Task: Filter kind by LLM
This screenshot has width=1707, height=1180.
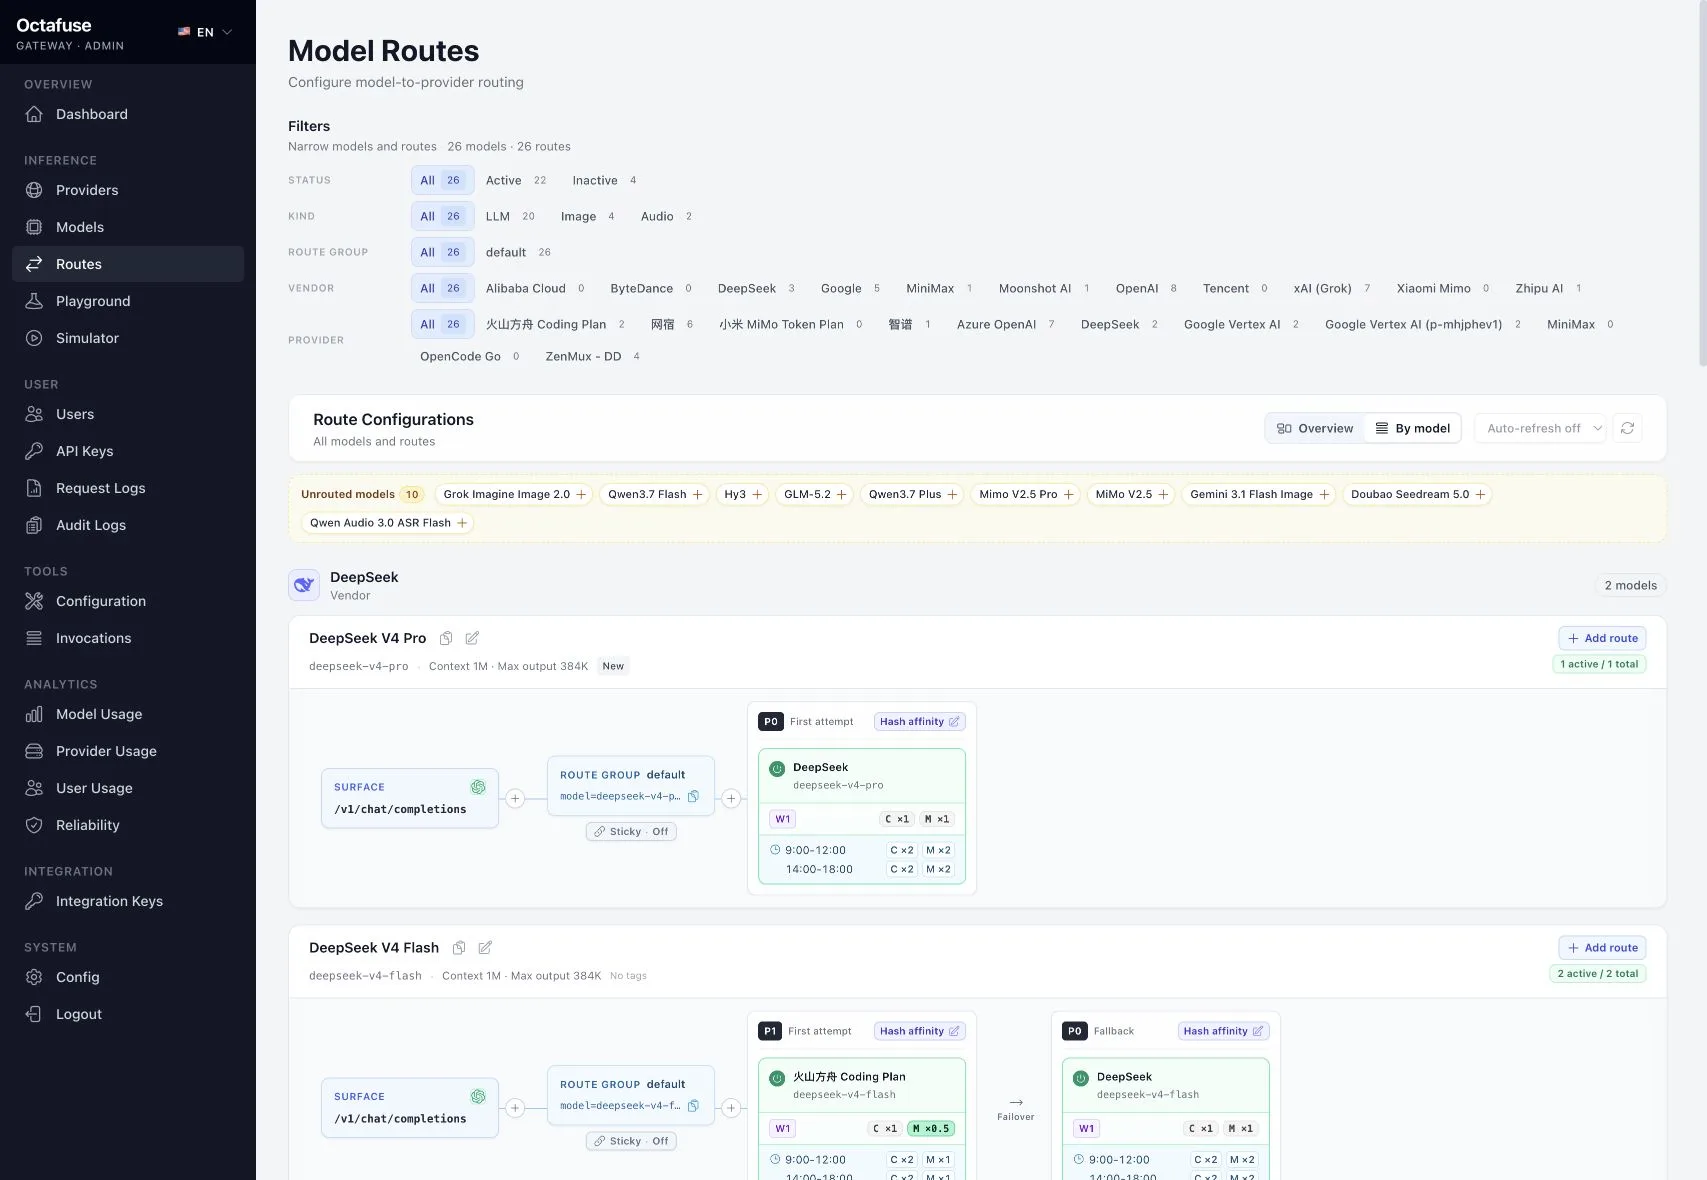Action: tap(510, 216)
